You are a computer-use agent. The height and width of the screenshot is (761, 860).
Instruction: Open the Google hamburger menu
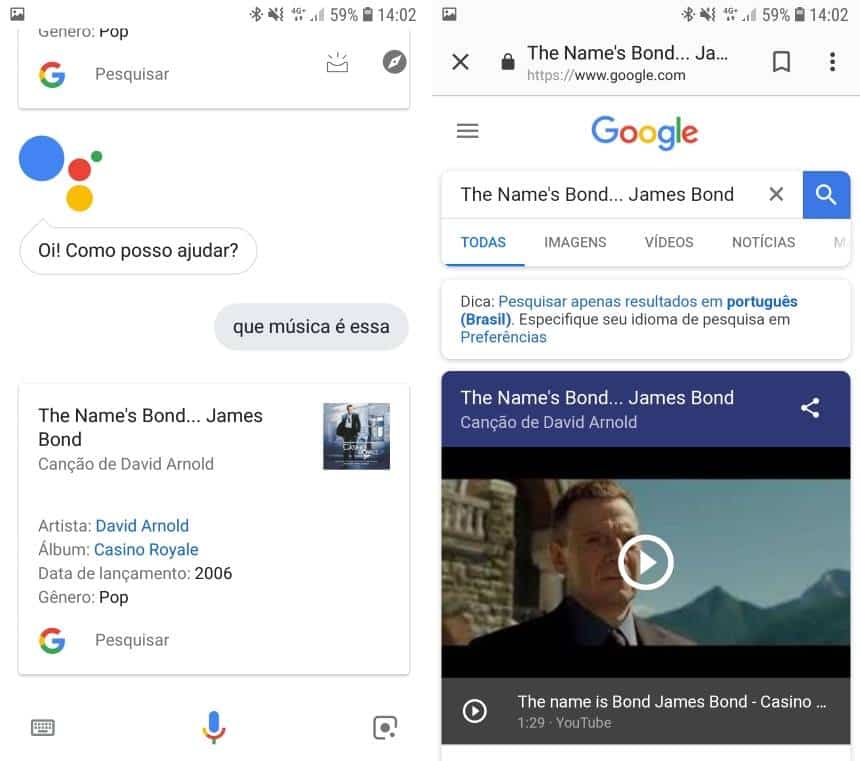click(468, 131)
